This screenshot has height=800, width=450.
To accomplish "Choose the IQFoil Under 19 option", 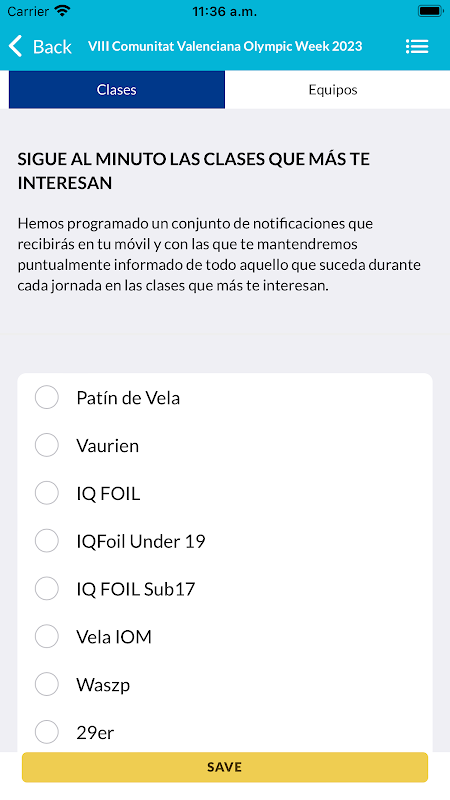I will 225,541.
